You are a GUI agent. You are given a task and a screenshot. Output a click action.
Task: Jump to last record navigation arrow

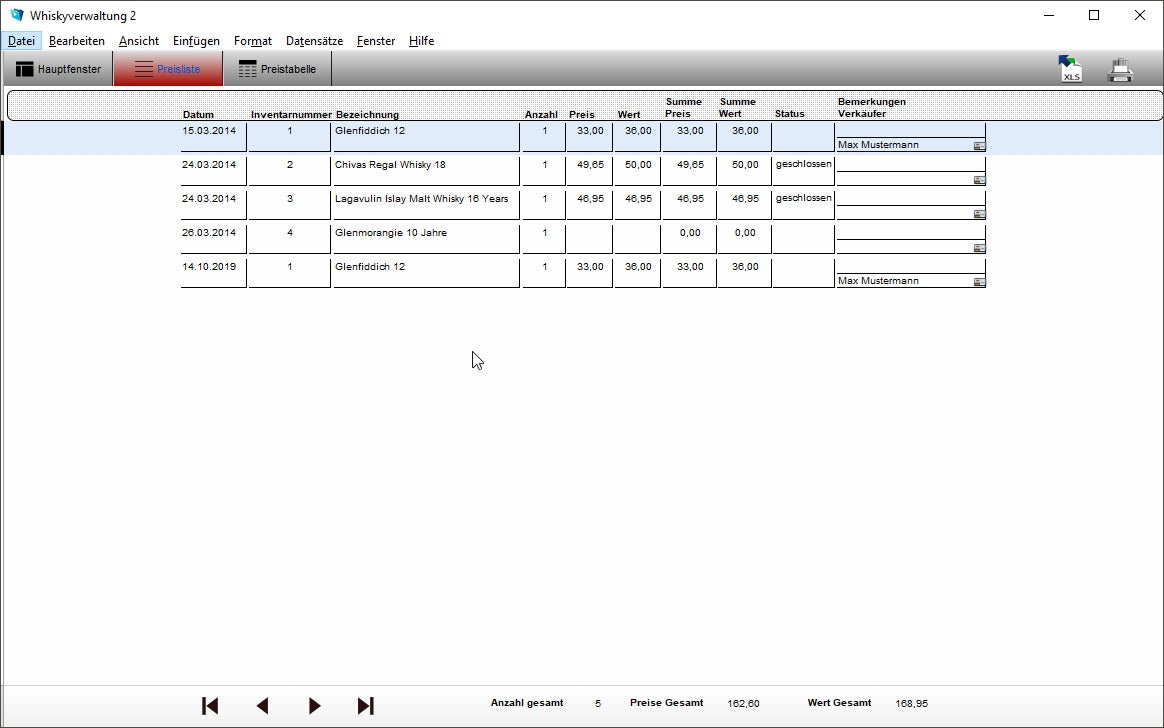[366, 706]
